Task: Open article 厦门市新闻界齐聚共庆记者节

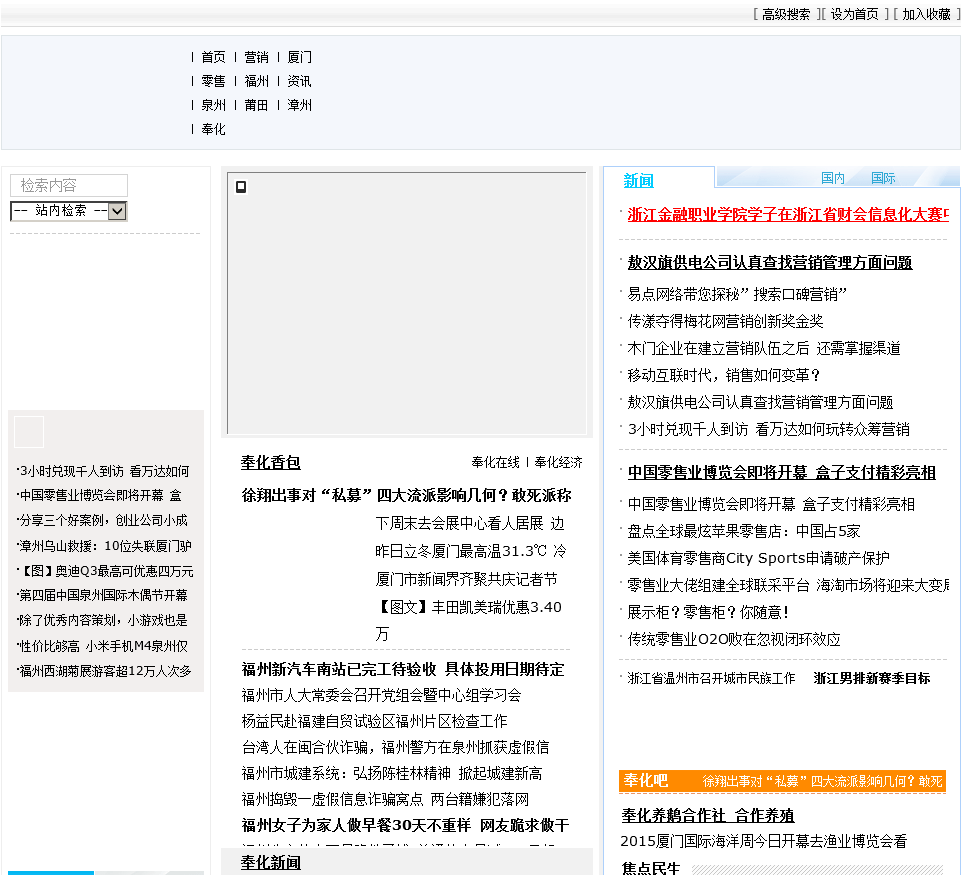Action: click(x=466, y=579)
